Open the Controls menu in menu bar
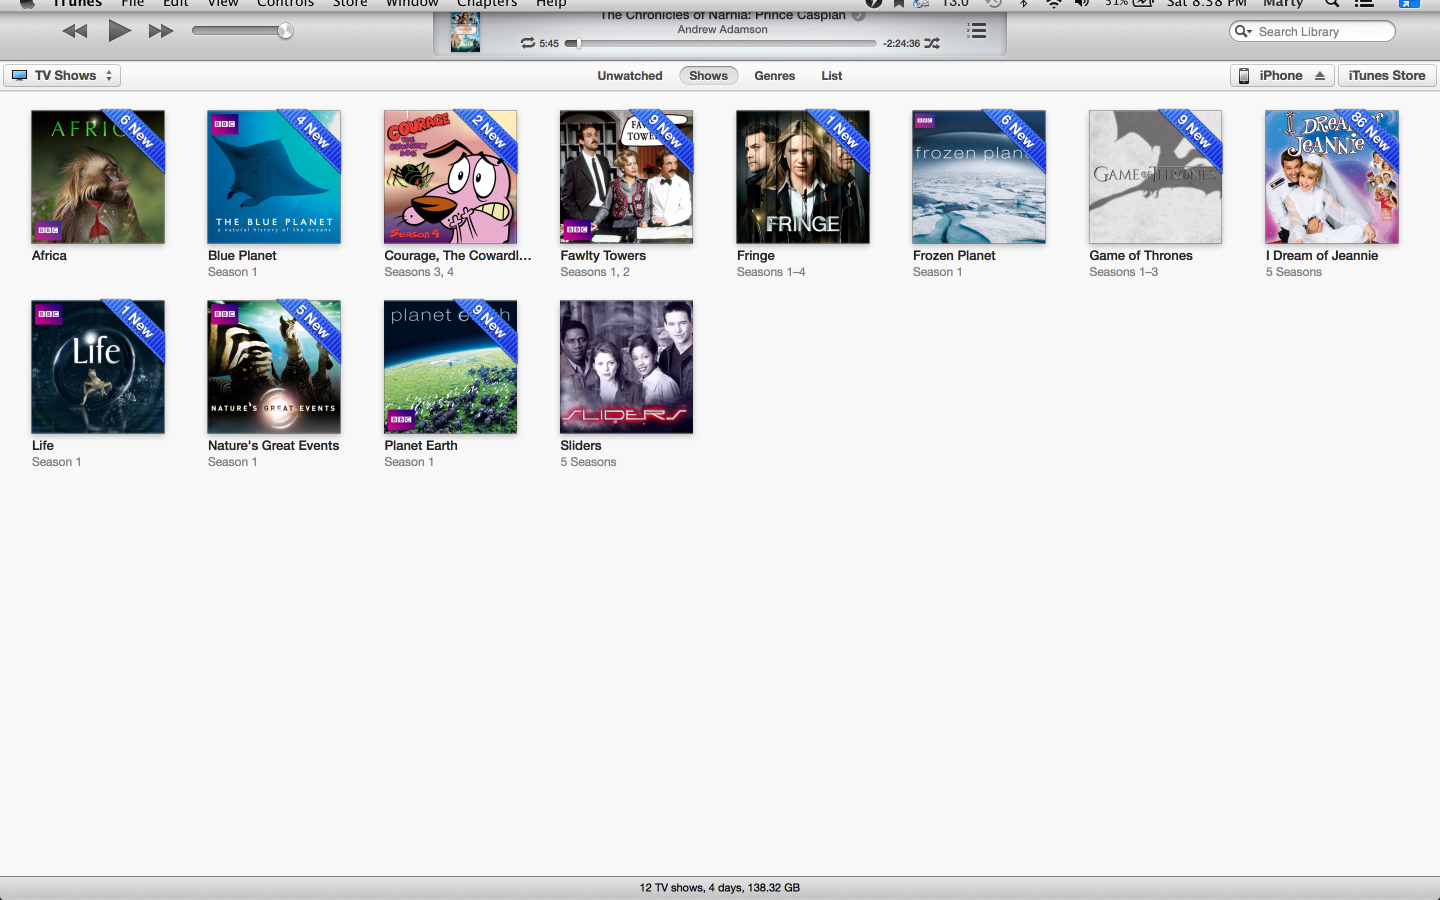 (x=285, y=3)
